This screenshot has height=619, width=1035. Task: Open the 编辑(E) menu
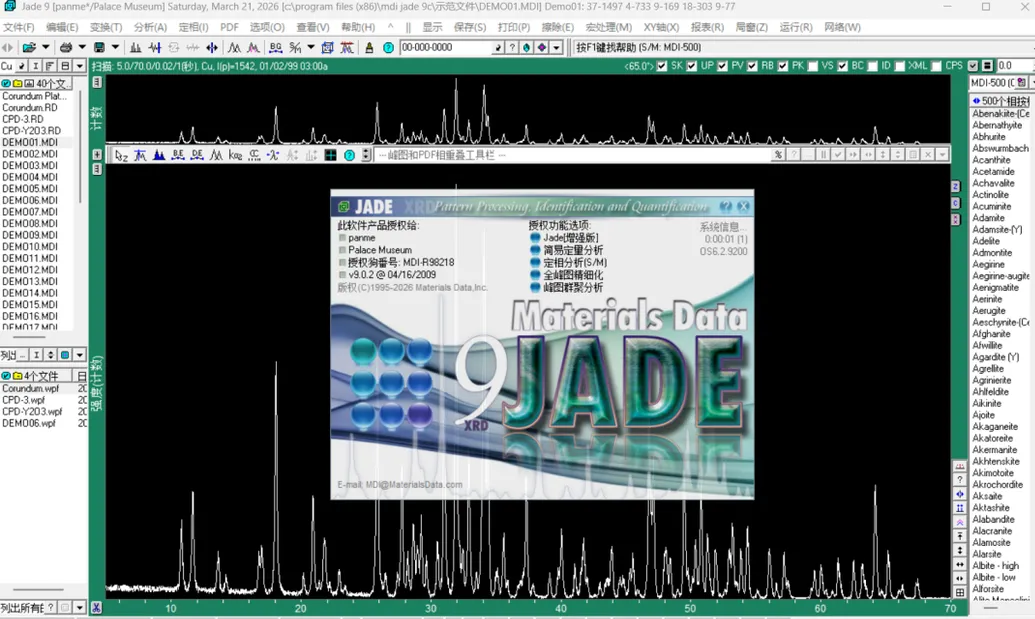(x=62, y=27)
